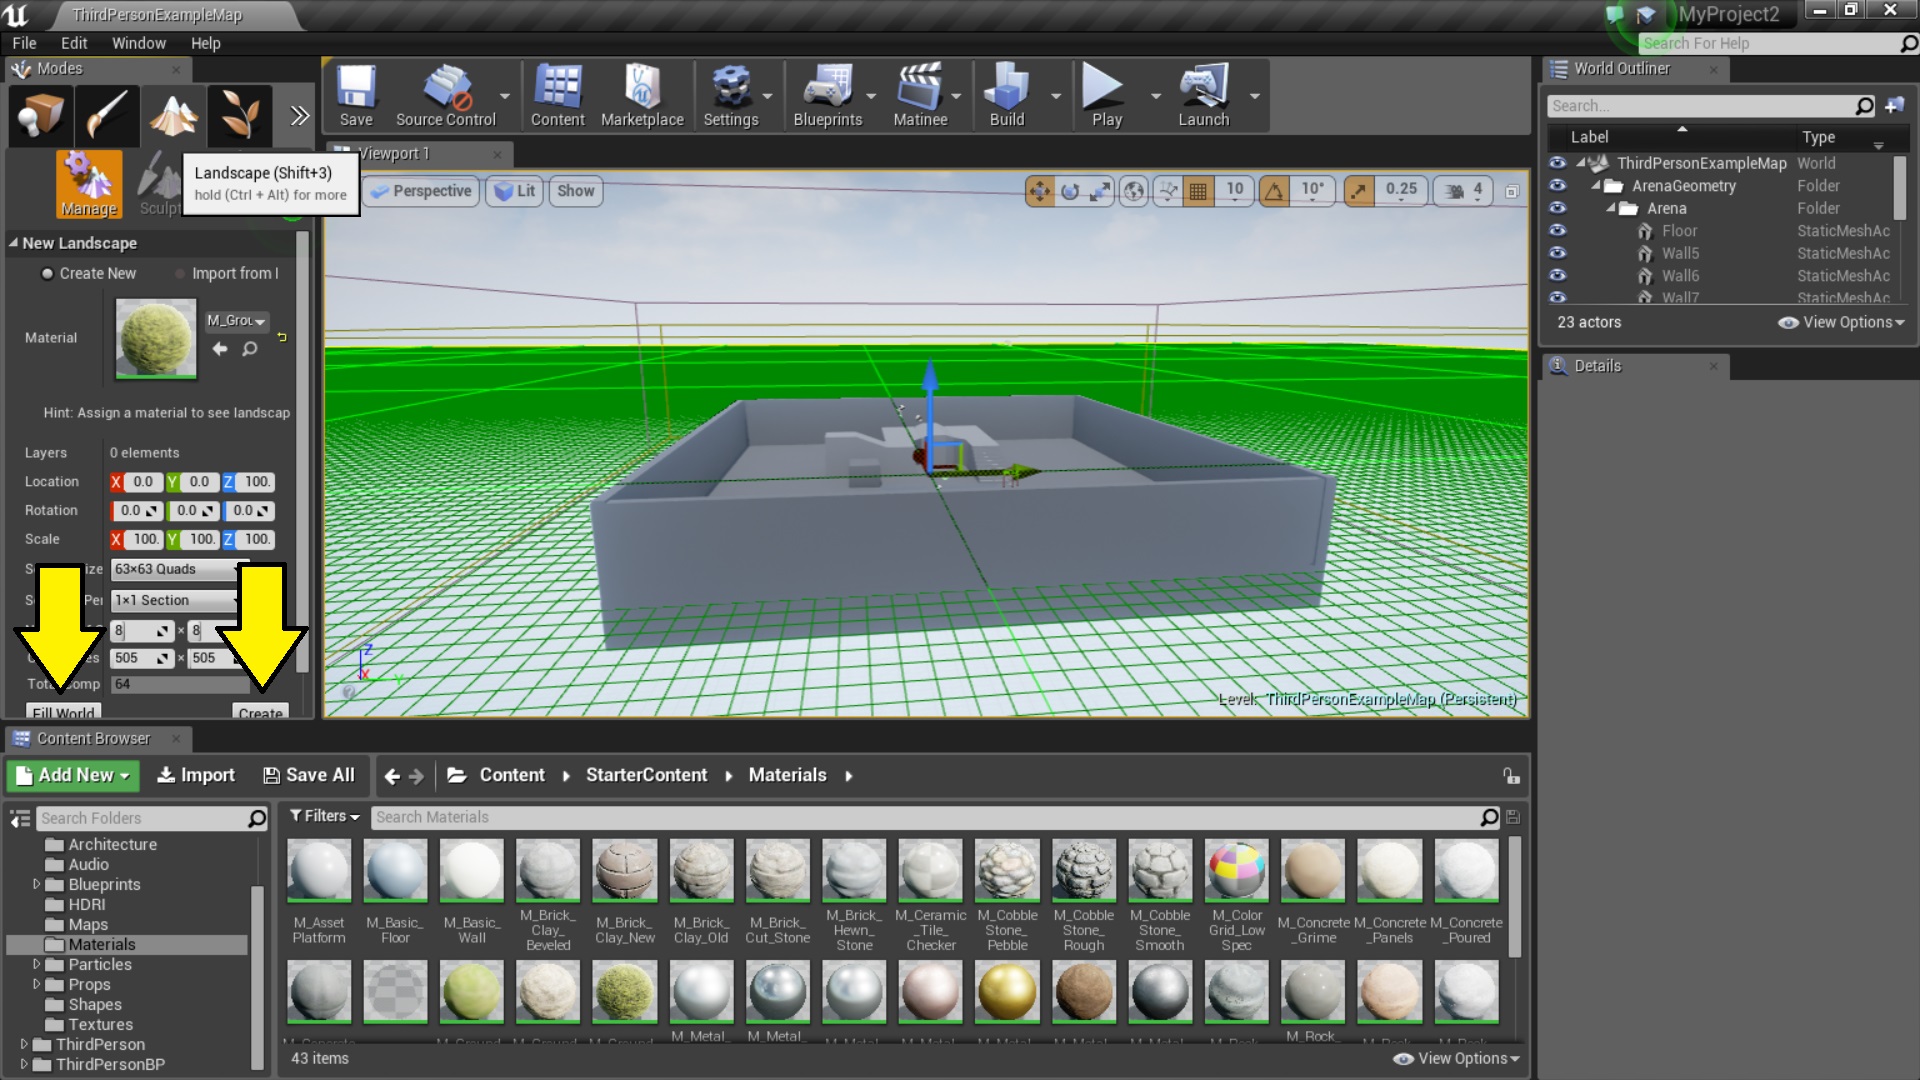Viewport: 1920px width, 1080px height.
Task: Open the Help menu
Action: [x=206, y=43]
